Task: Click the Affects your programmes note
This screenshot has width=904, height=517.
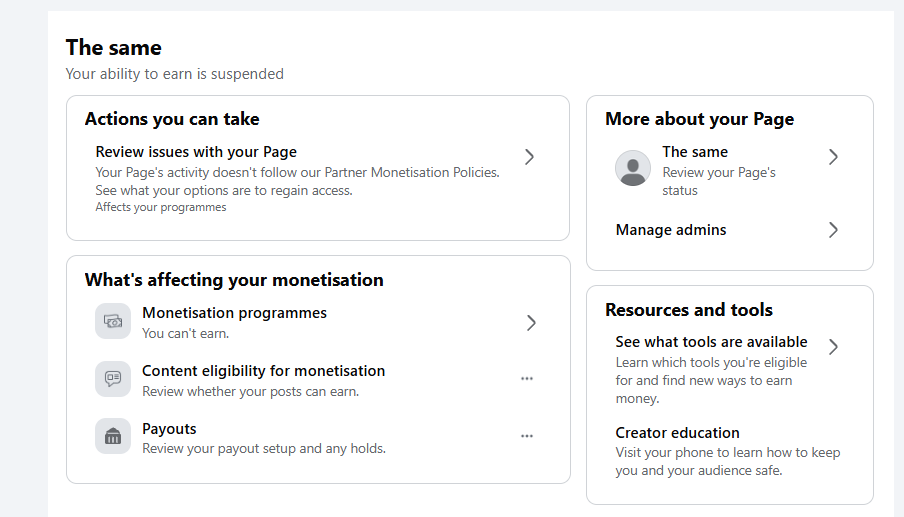Action: point(161,207)
